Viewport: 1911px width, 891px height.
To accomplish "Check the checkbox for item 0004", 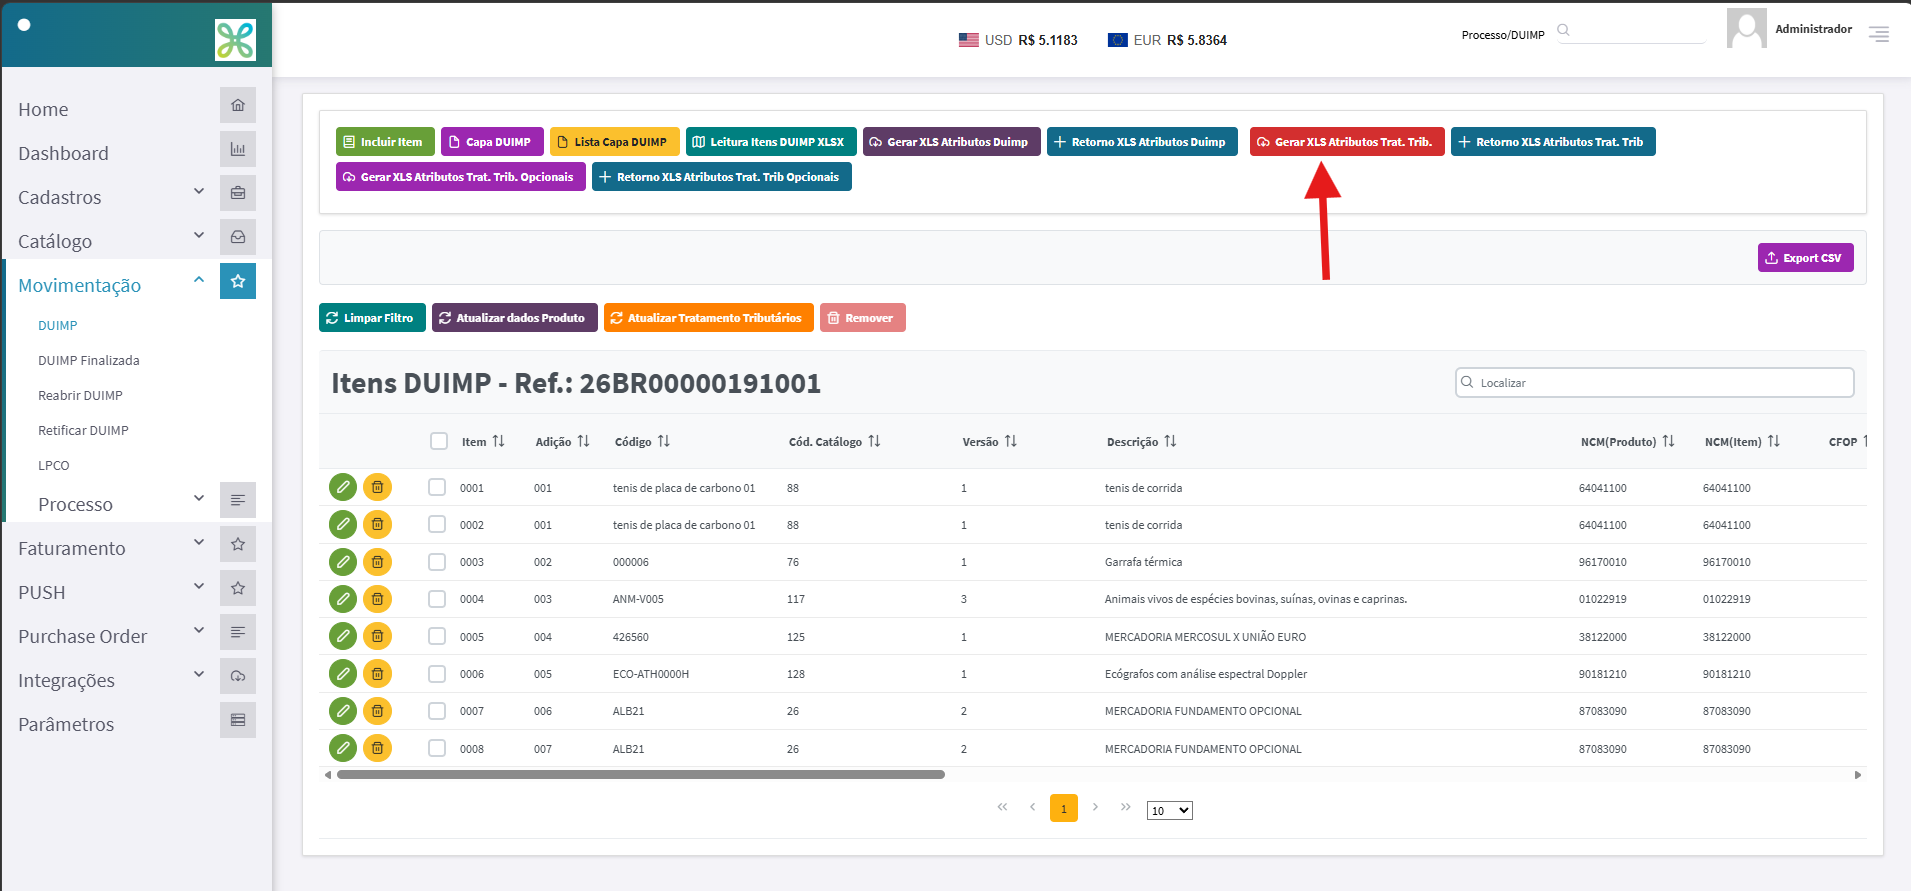I will pyautogui.click(x=437, y=599).
